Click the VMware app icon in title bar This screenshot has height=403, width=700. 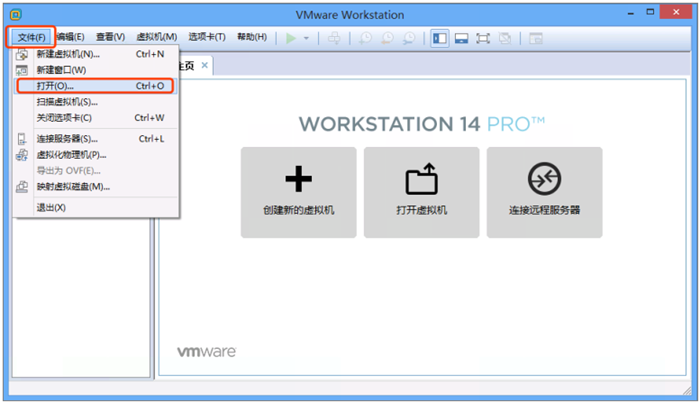pos(17,15)
